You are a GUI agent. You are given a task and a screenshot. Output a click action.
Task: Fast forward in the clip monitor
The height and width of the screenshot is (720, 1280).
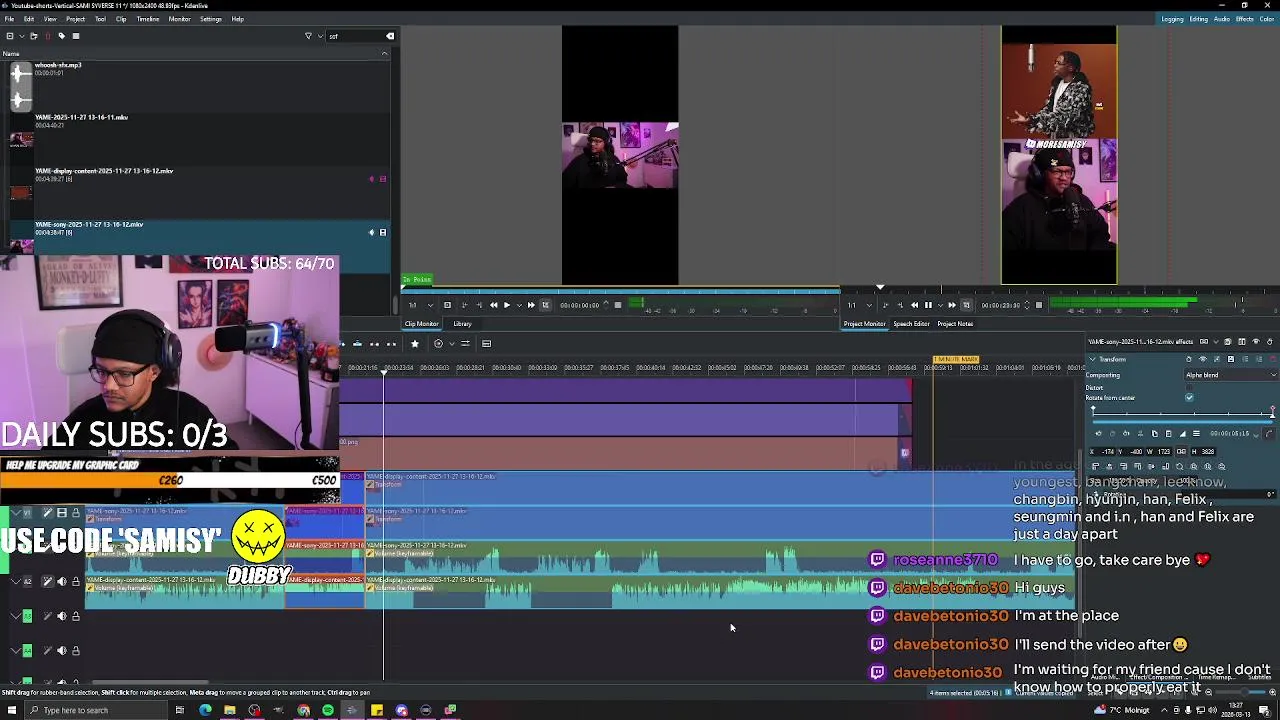click(x=531, y=305)
